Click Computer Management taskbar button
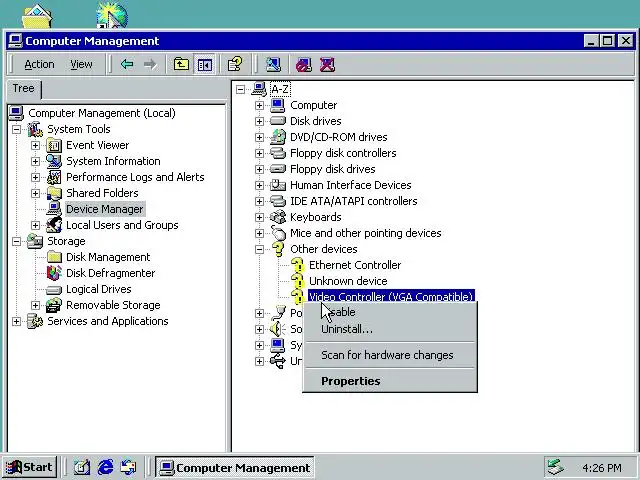640x480 pixels. [235, 467]
